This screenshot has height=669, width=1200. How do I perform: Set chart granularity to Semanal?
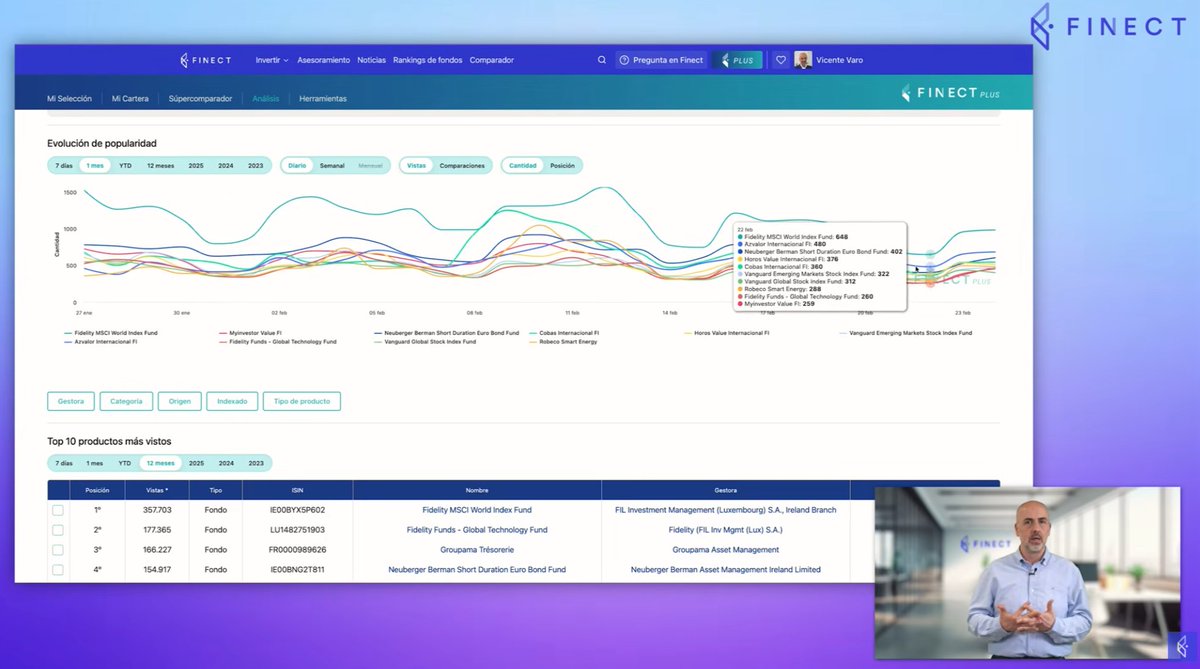pyautogui.click(x=332, y=166)
